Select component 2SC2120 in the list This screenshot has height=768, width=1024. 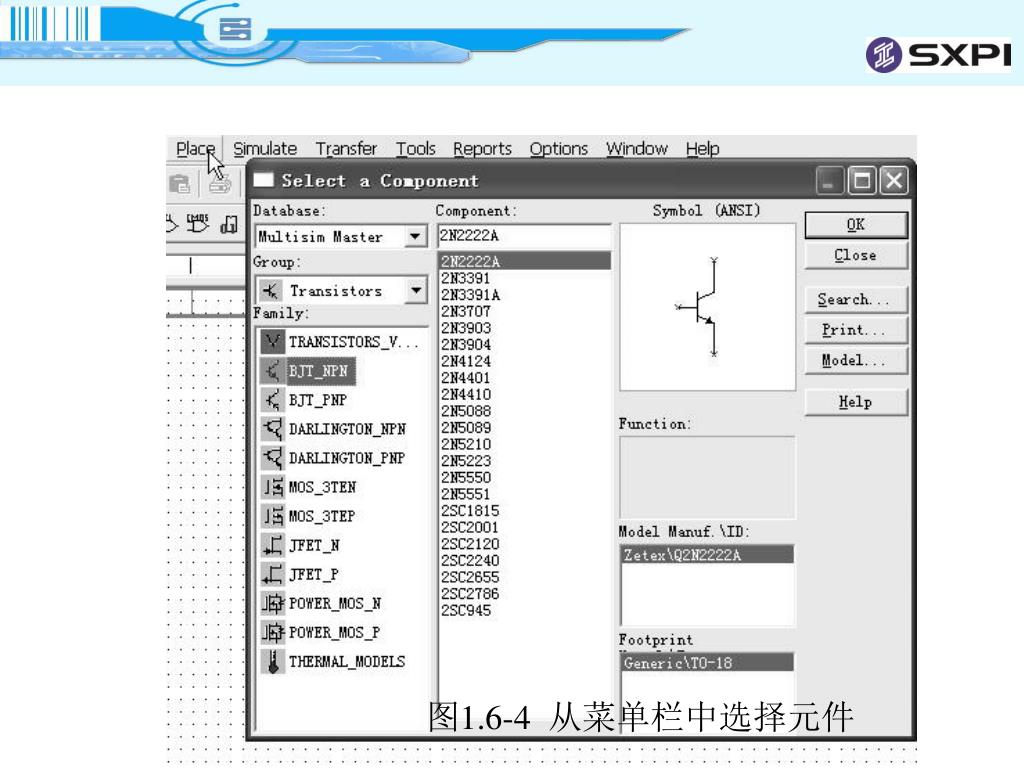coord(470,544)
